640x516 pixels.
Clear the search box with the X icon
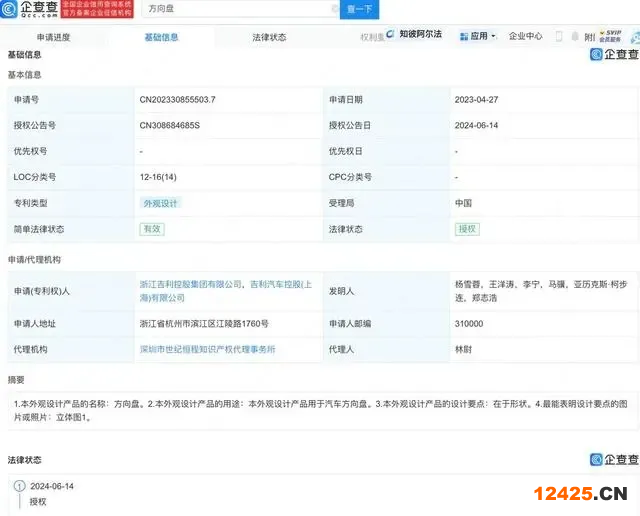[335, 9]
